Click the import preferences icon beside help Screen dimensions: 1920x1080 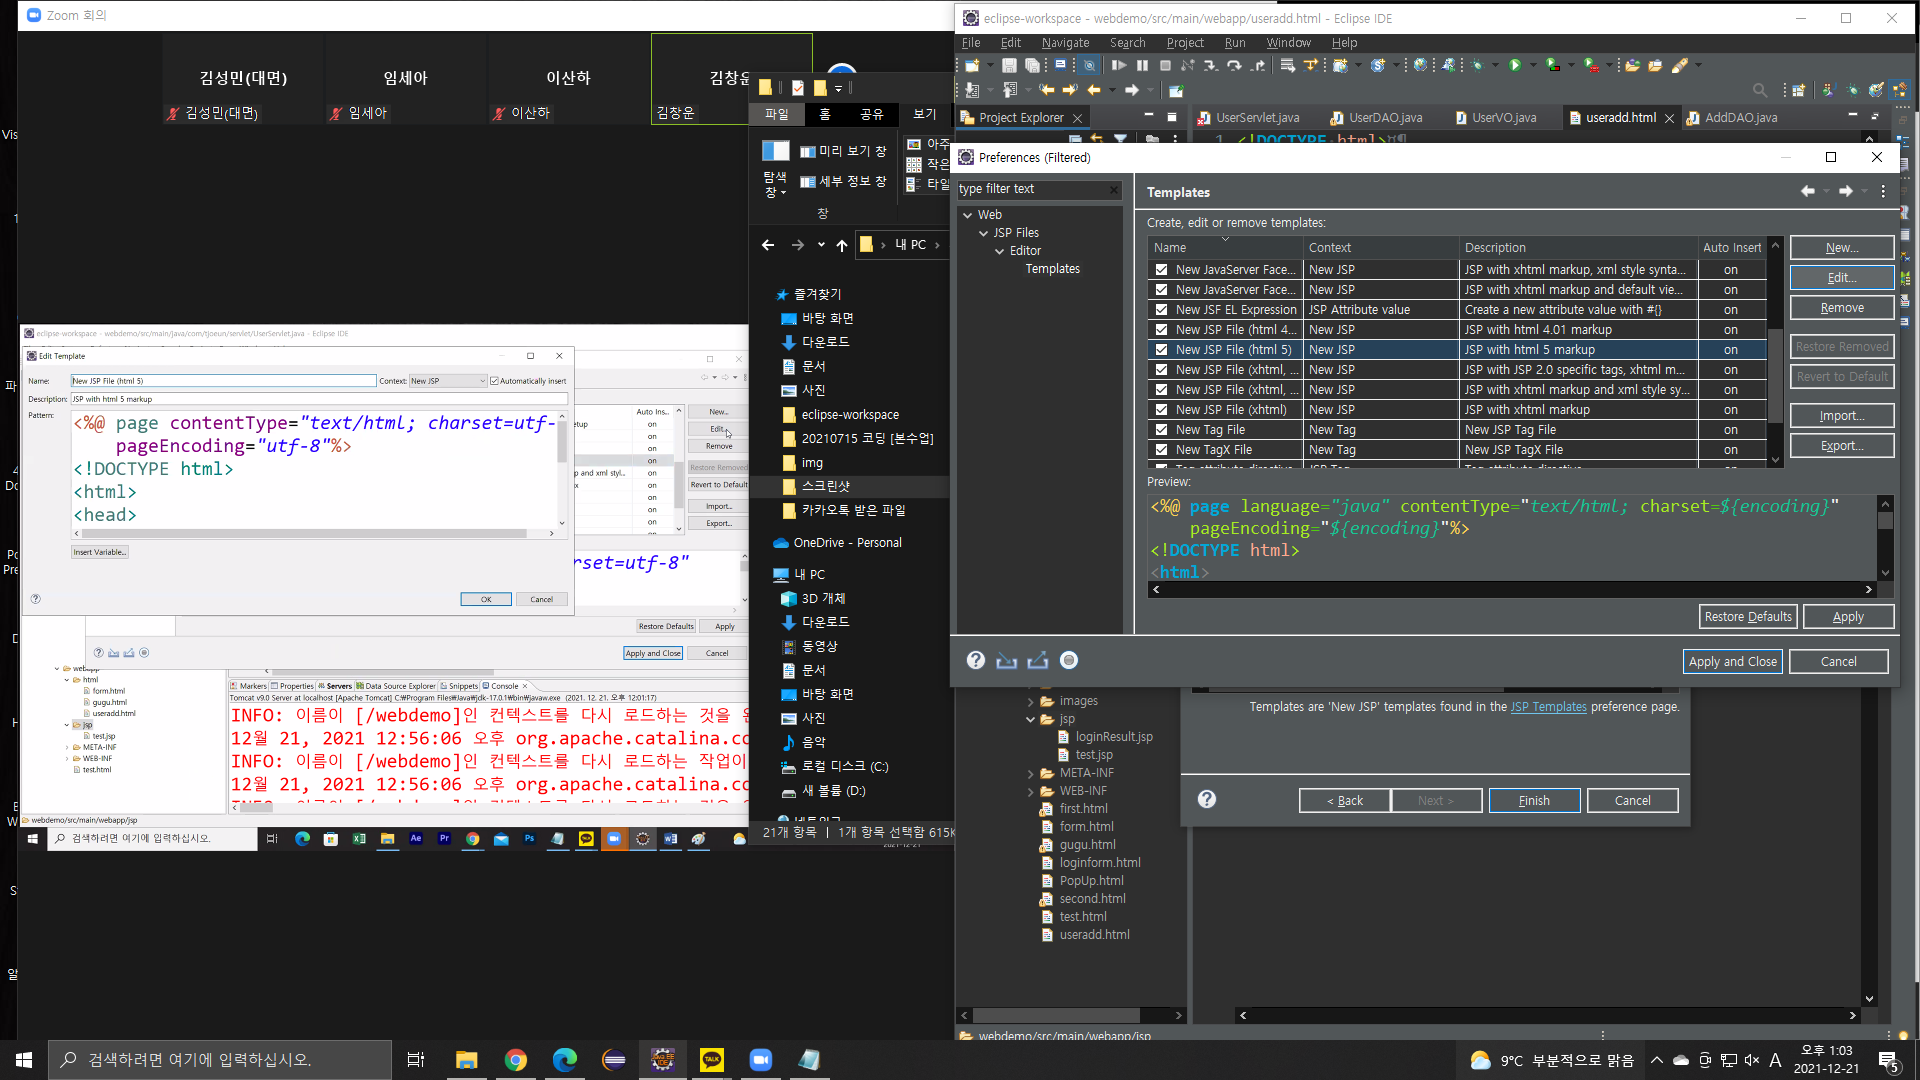point(1006,660)
